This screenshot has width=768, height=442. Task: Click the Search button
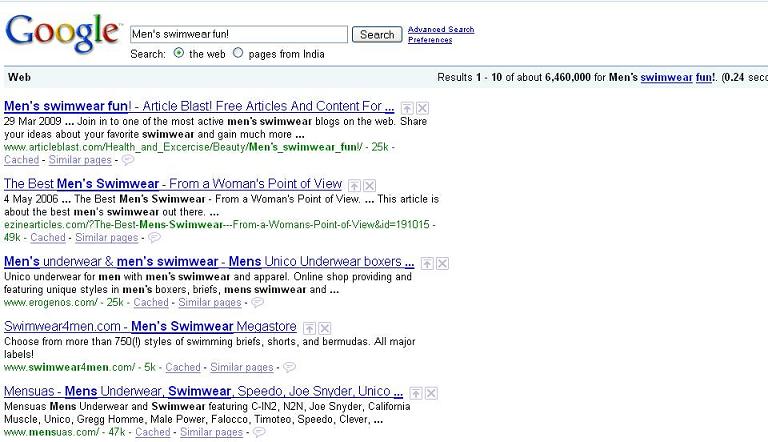[x=377, y=34]
